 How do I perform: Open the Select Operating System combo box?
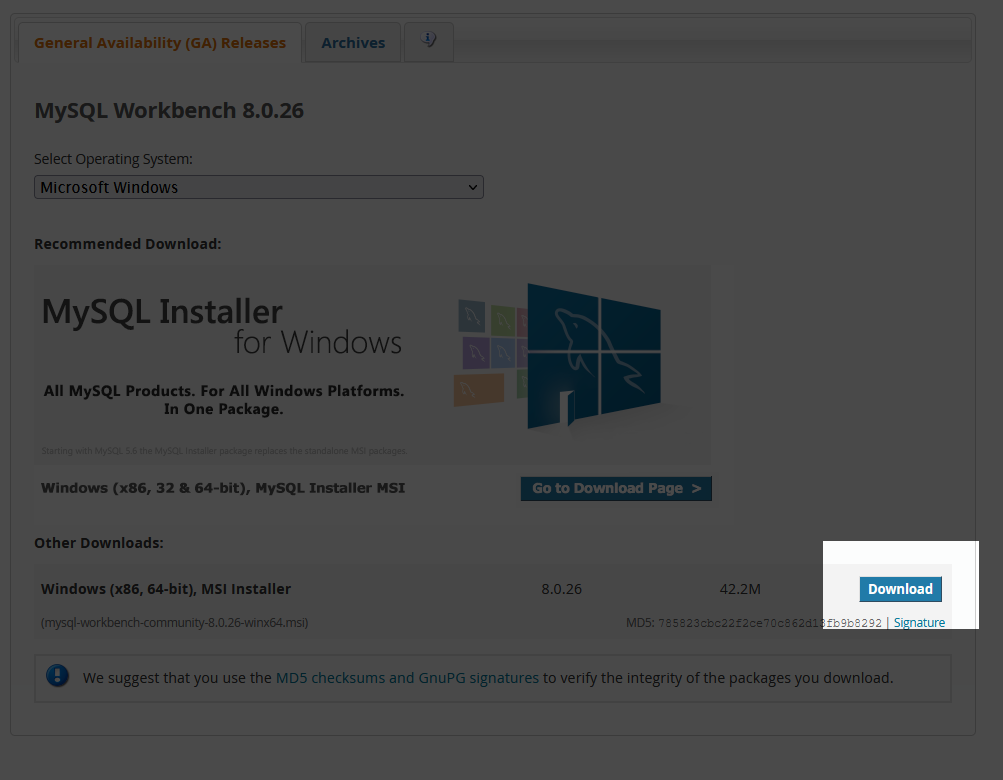[x=258, y=187]
